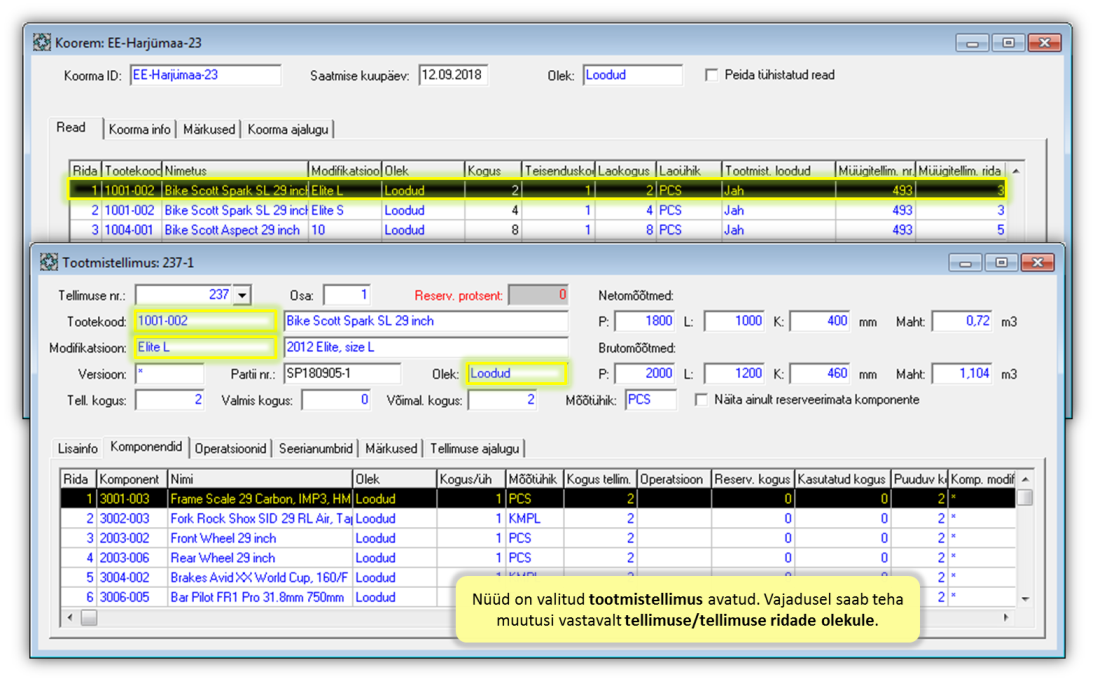
Task: Show the Tellimuse ajalugu tab
Action: pos(475,448)
